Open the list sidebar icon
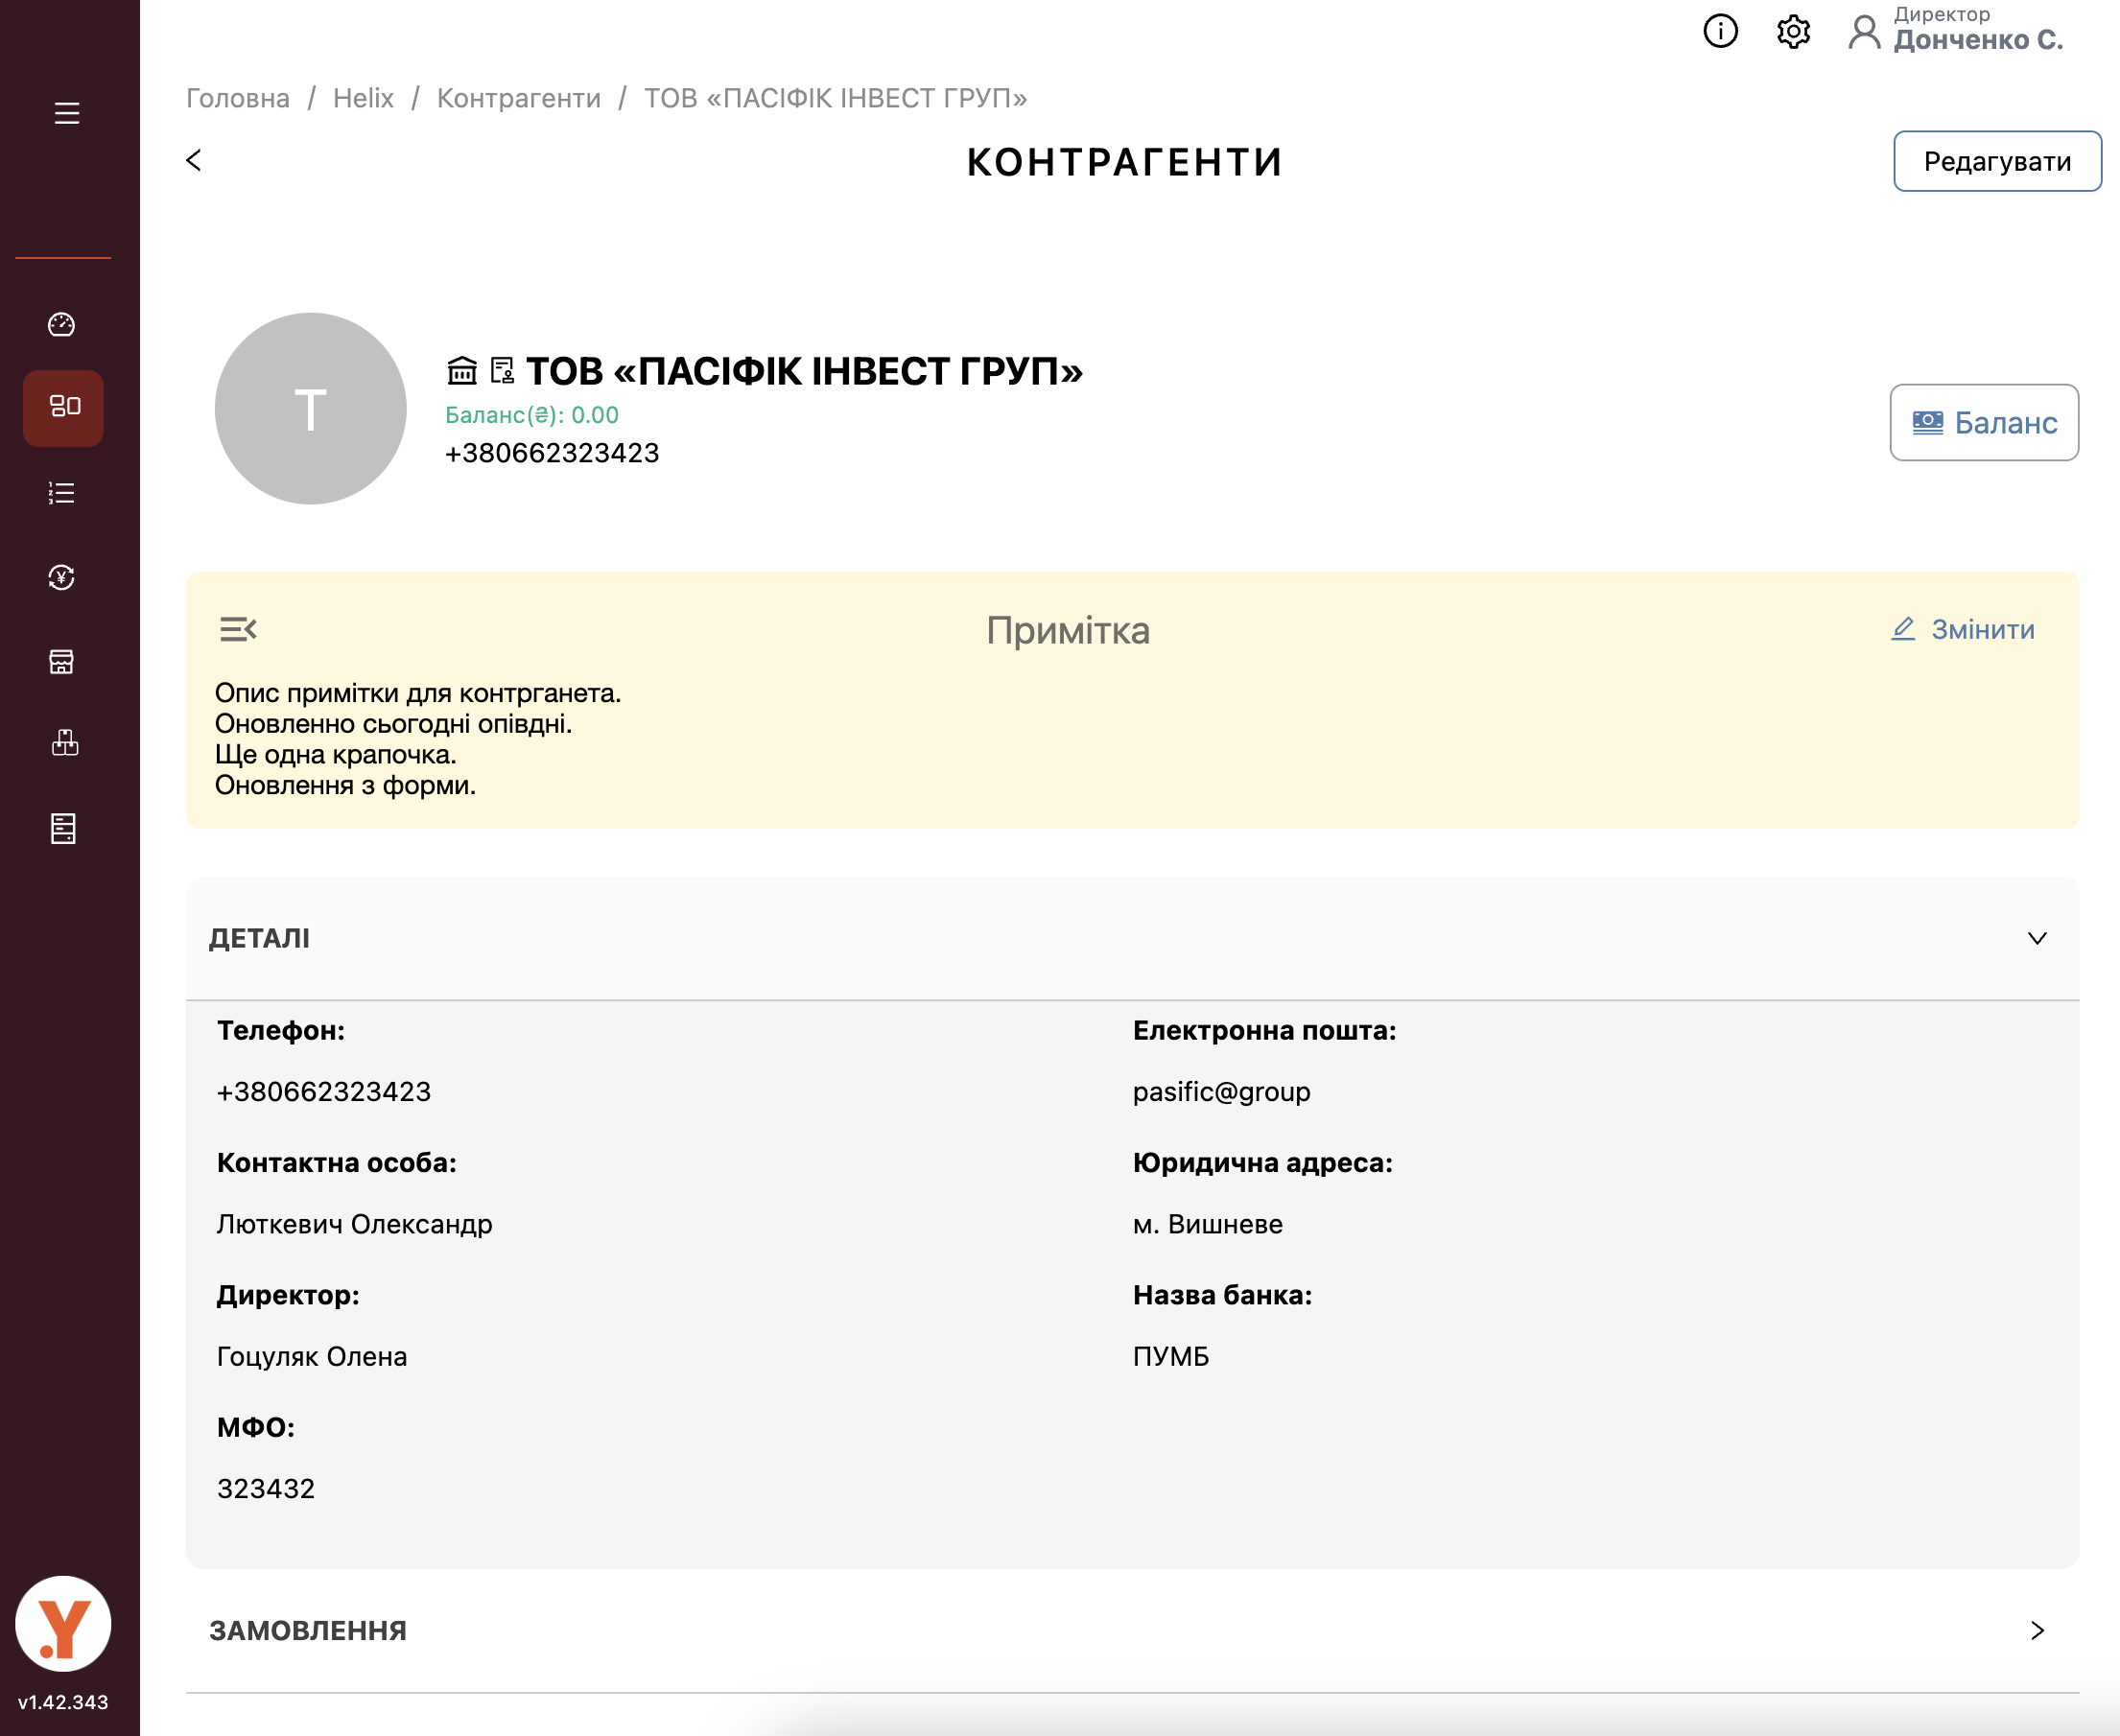 [62, 493]
